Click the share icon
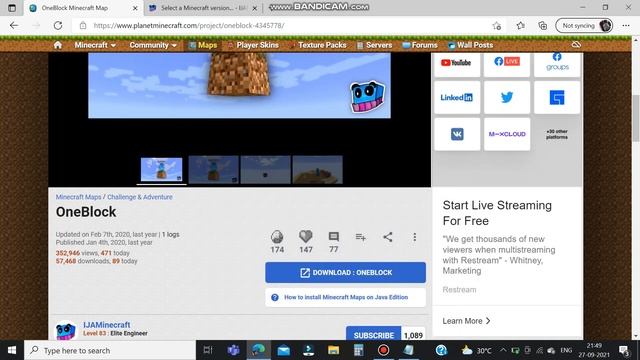 pos(388,237)
